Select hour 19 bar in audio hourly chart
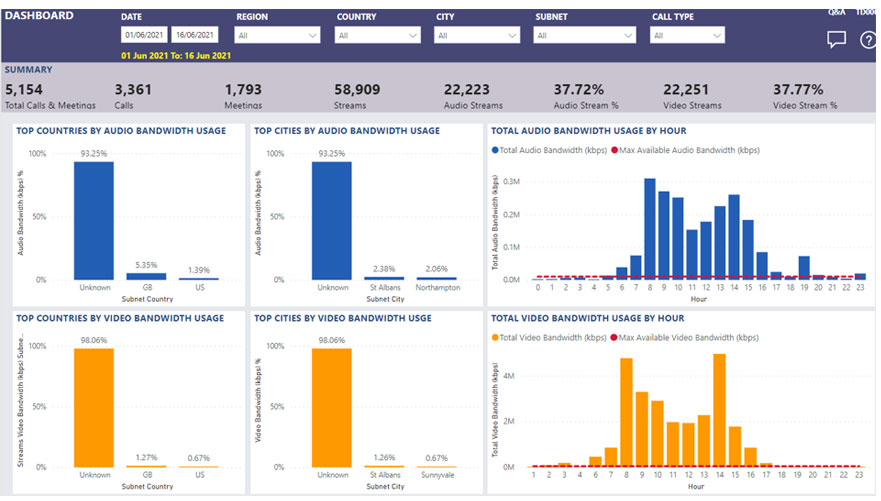 [804, 268]
